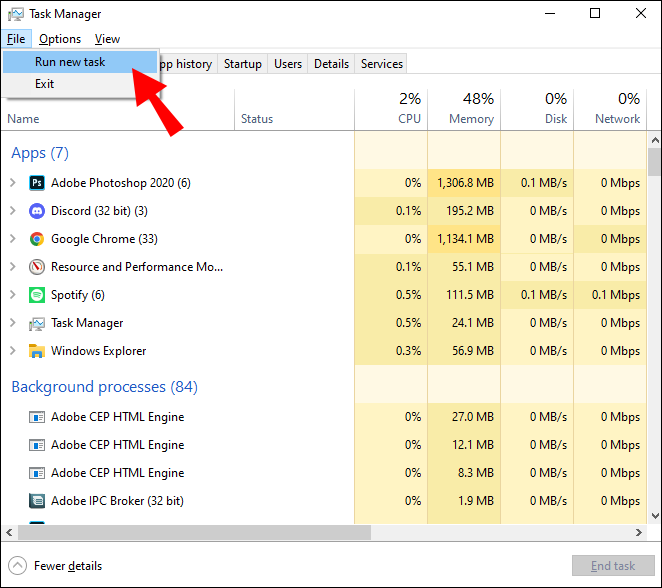Click the Google Chrome icon
This screenshot has width=662, height=588.
tap(37, 239)
